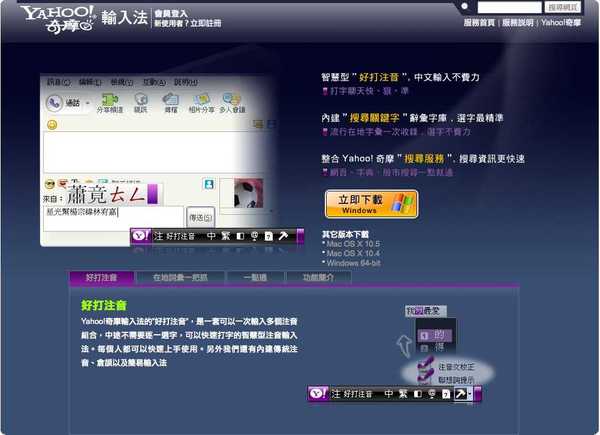Click the 立即下載 Windows download button

371,204
